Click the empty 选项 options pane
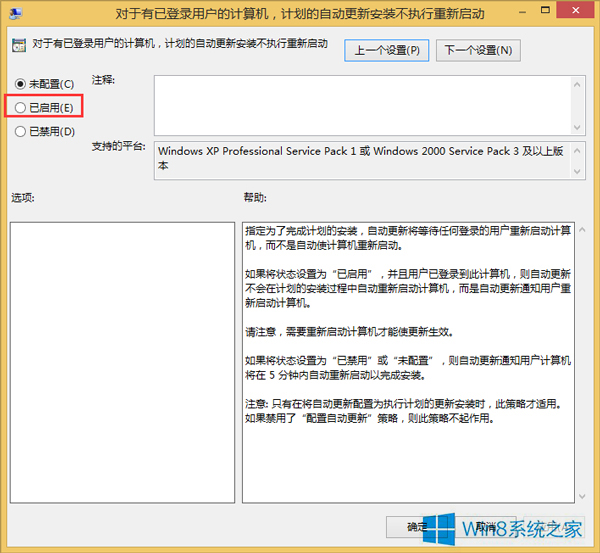The width and height of the screenshot is (600, 553). 122,362
